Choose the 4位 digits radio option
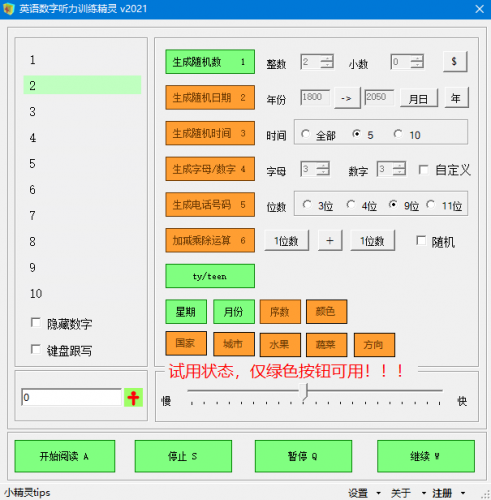The height and width of the screenshot is (500, 491). point(351,204)
